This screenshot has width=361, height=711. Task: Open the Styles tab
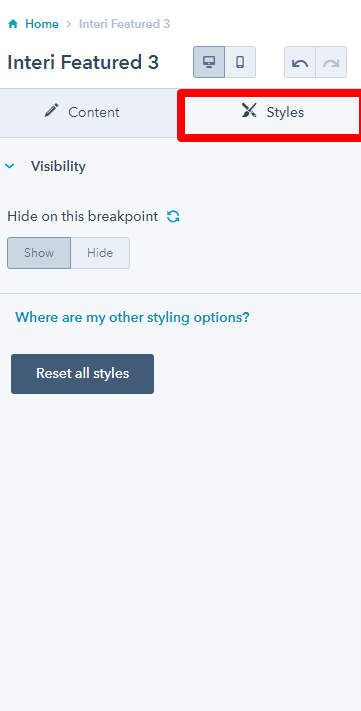(272, 112)
